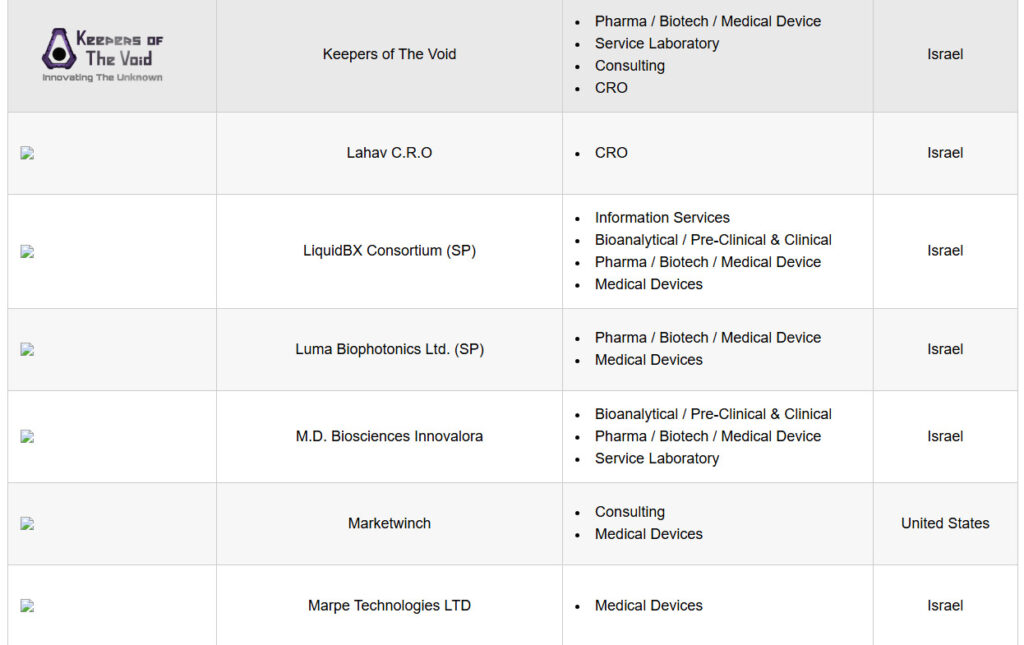
Task: Open the Lahav C.R.O company entry
Action: tap(389, 153)
